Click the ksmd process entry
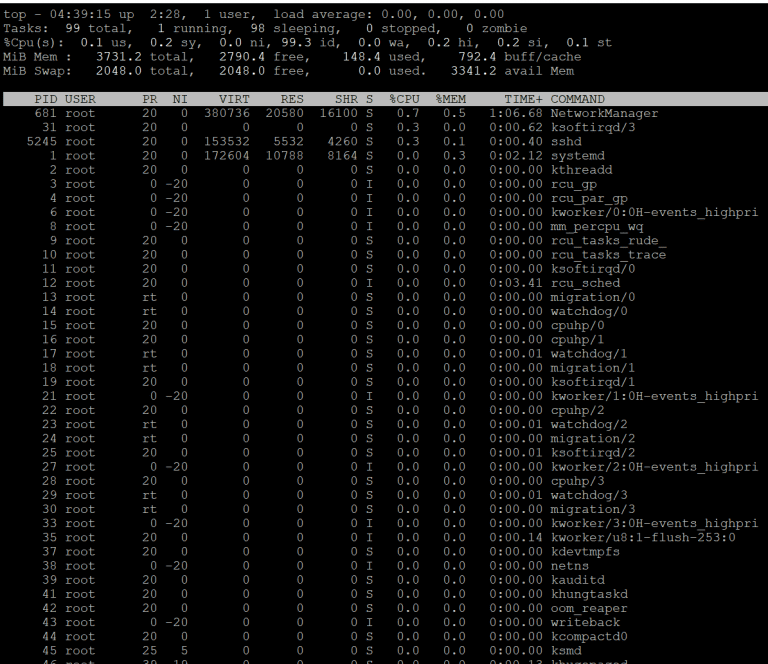 (566, 651)
